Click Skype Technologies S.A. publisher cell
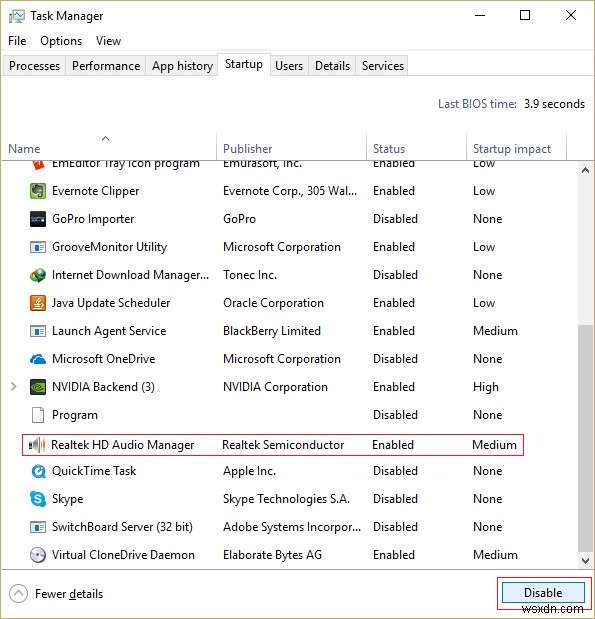 [286, 499]
